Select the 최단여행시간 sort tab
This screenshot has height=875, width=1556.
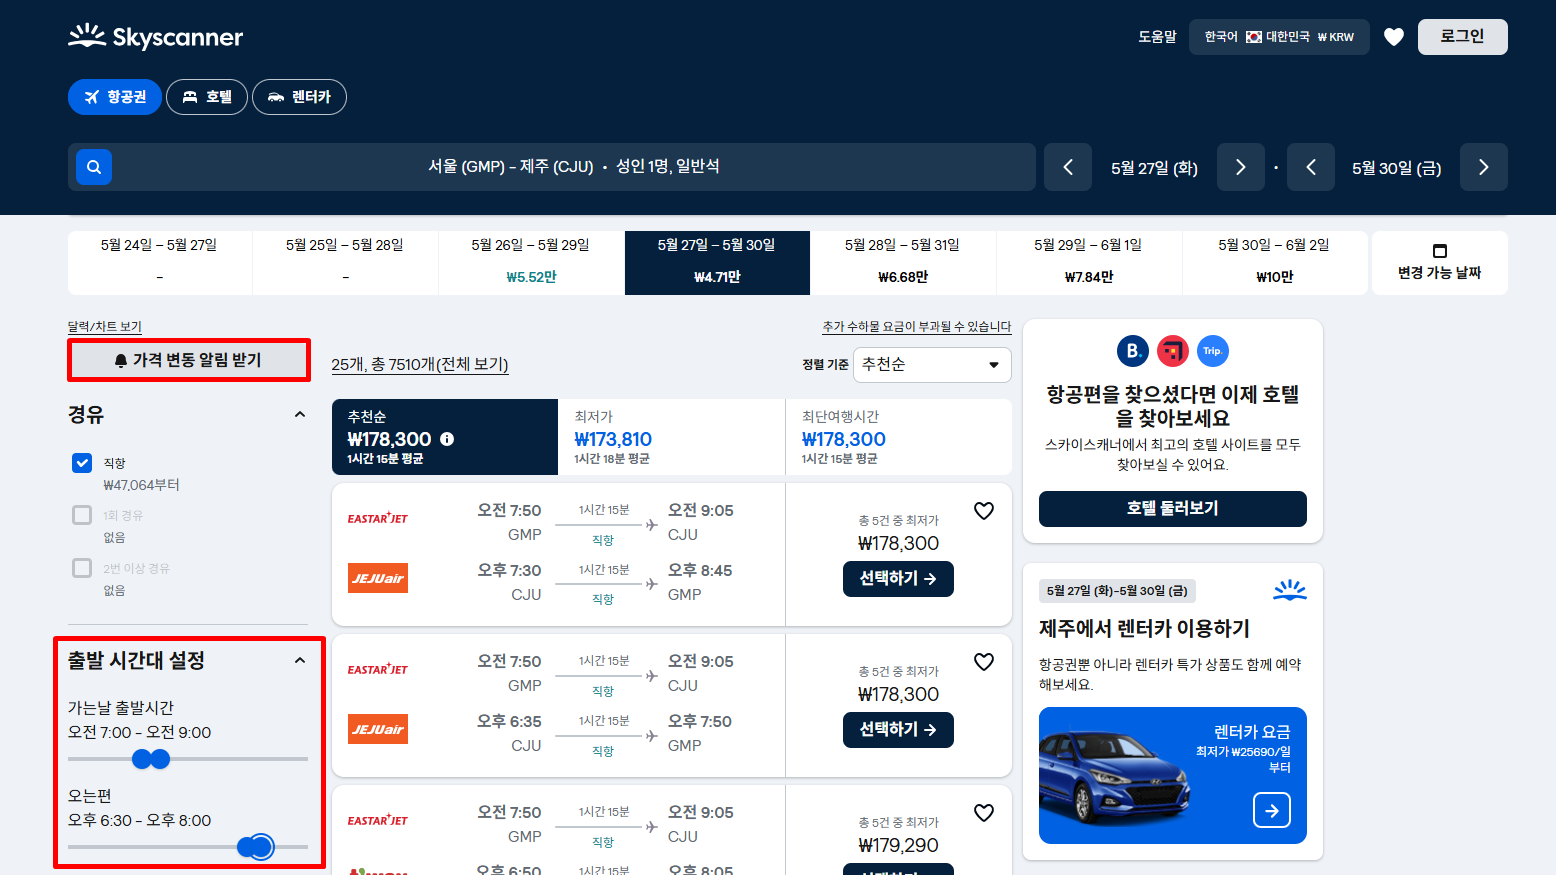tap(899, 437)
